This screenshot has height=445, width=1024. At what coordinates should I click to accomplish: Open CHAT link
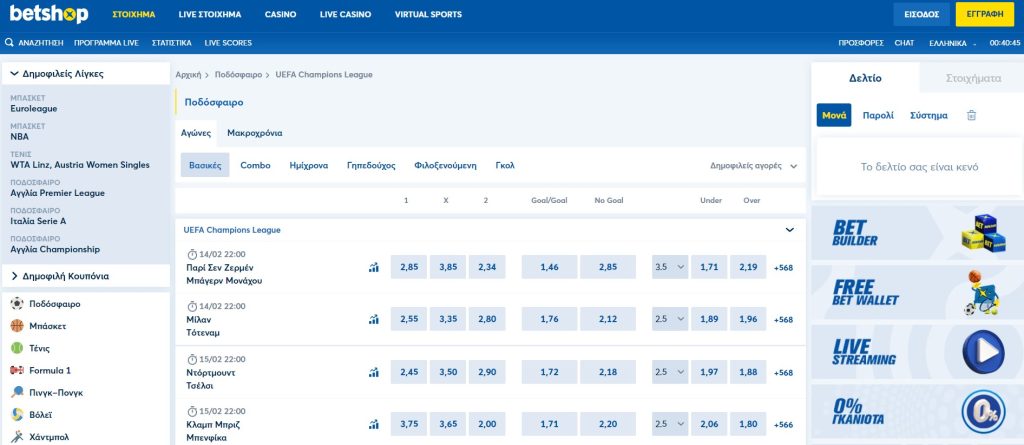pyautogui.click(x=904, y=43)
